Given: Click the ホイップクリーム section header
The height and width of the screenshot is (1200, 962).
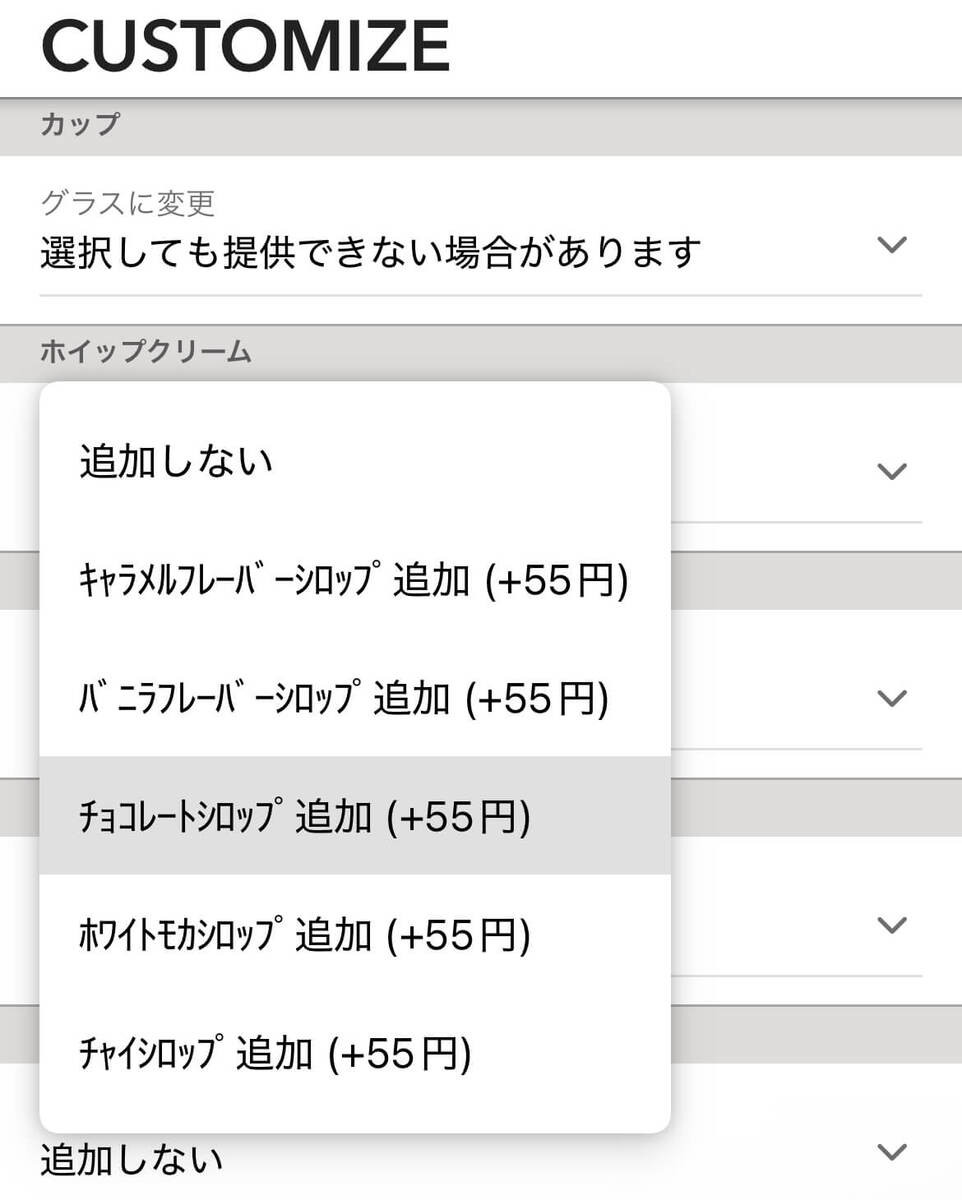Looking at the screenshot, I should 145,351.
